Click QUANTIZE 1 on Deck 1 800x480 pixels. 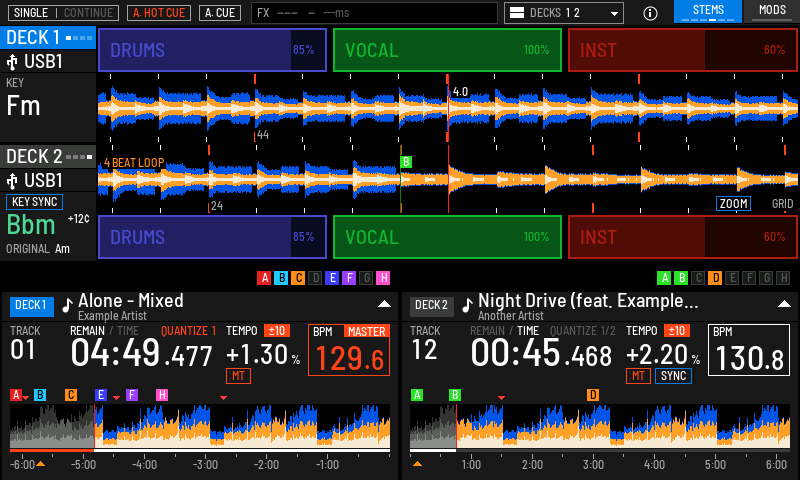[188, 331]
